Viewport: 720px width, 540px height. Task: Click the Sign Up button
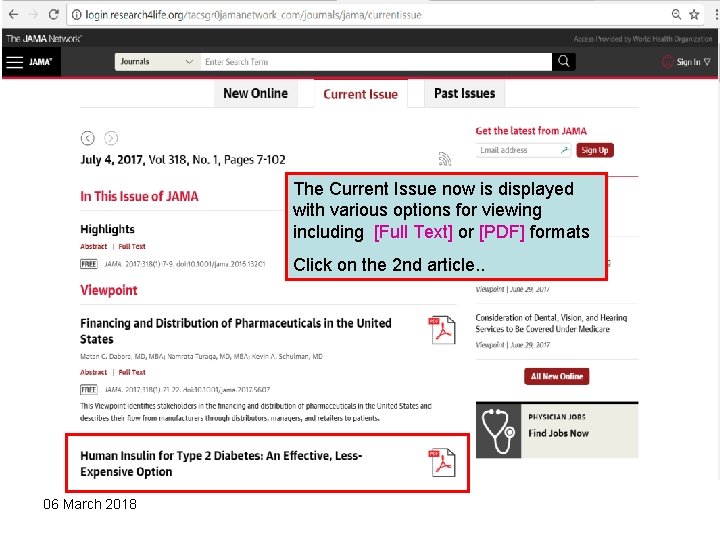(595, 150)
